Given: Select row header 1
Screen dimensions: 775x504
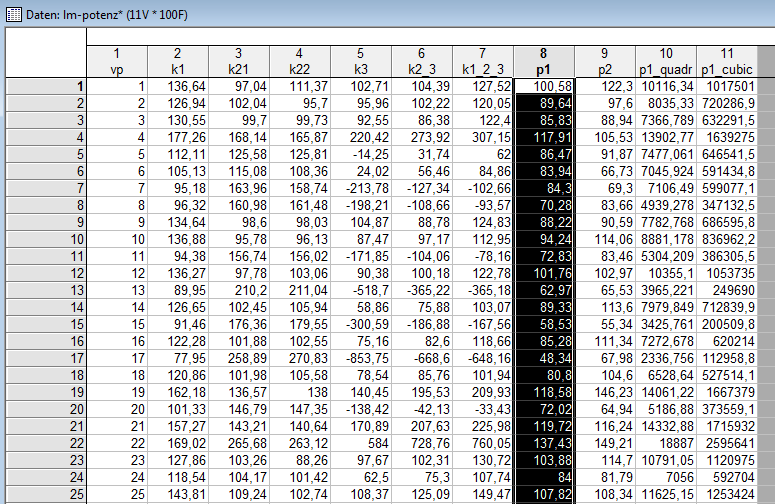Looking at the screenshot, I should (x=44, y=86).
